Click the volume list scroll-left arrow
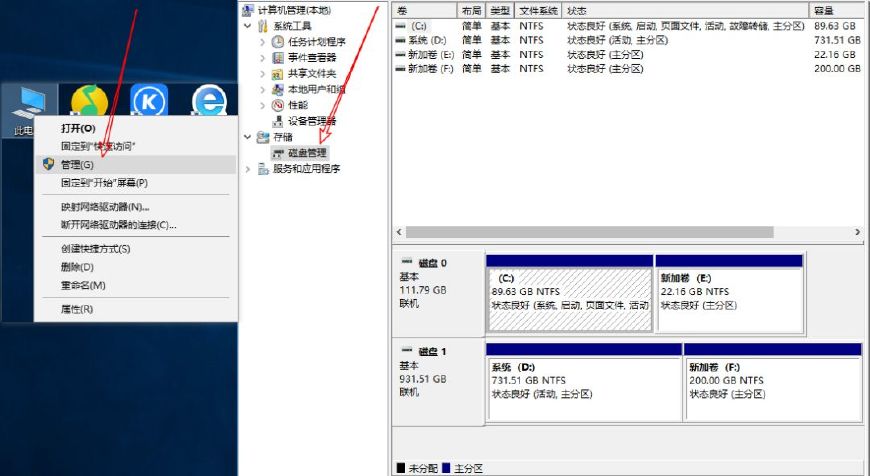The width and height of the screenshot is (870, 476). [x=399, y=232]
